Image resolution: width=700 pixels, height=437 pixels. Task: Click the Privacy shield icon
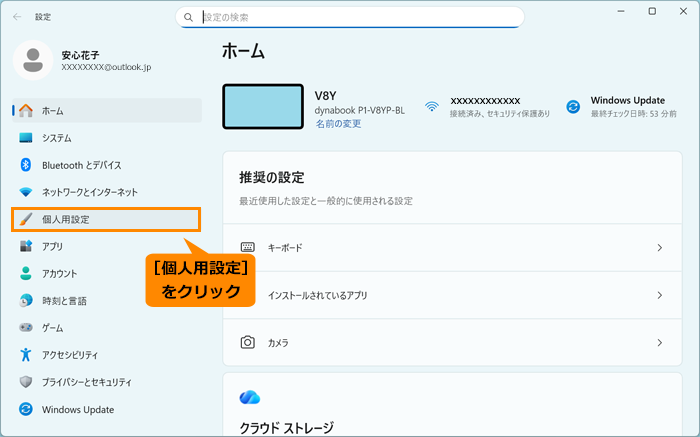[x=26, y=382]
